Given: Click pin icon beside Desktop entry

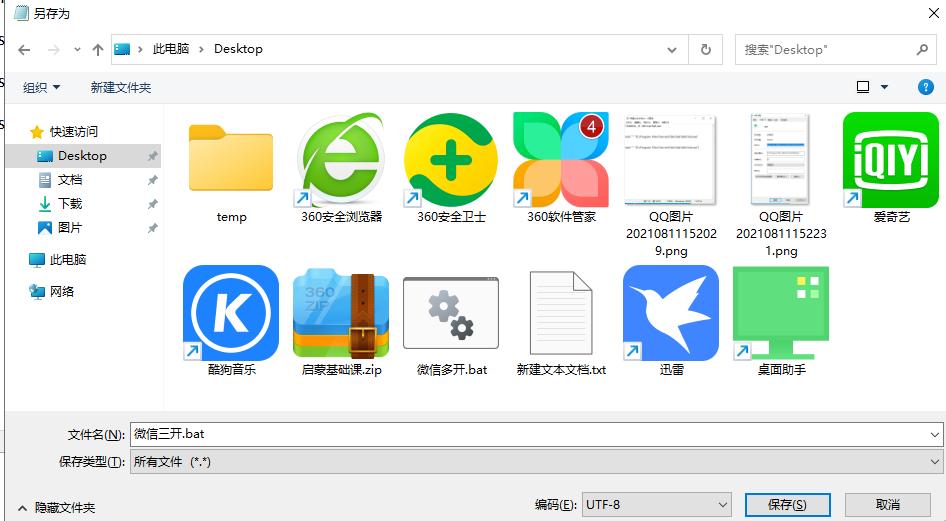Looking at the screenshot, I should (x=153, y=156).
